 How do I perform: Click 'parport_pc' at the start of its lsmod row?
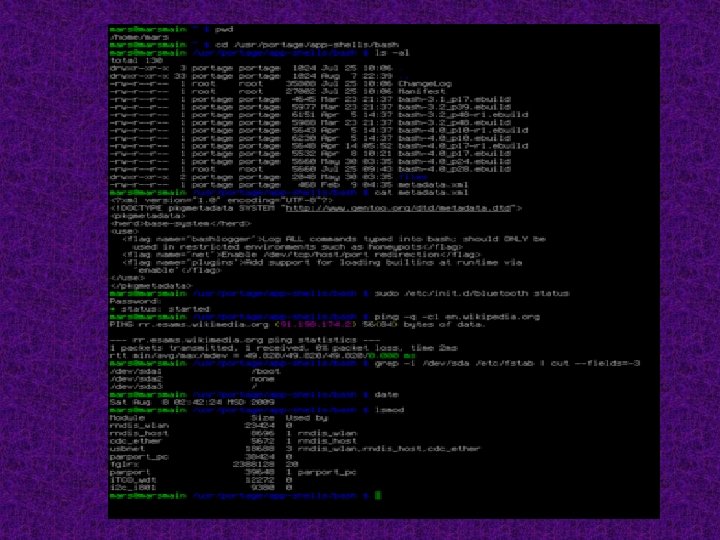[x=140, y=457]
